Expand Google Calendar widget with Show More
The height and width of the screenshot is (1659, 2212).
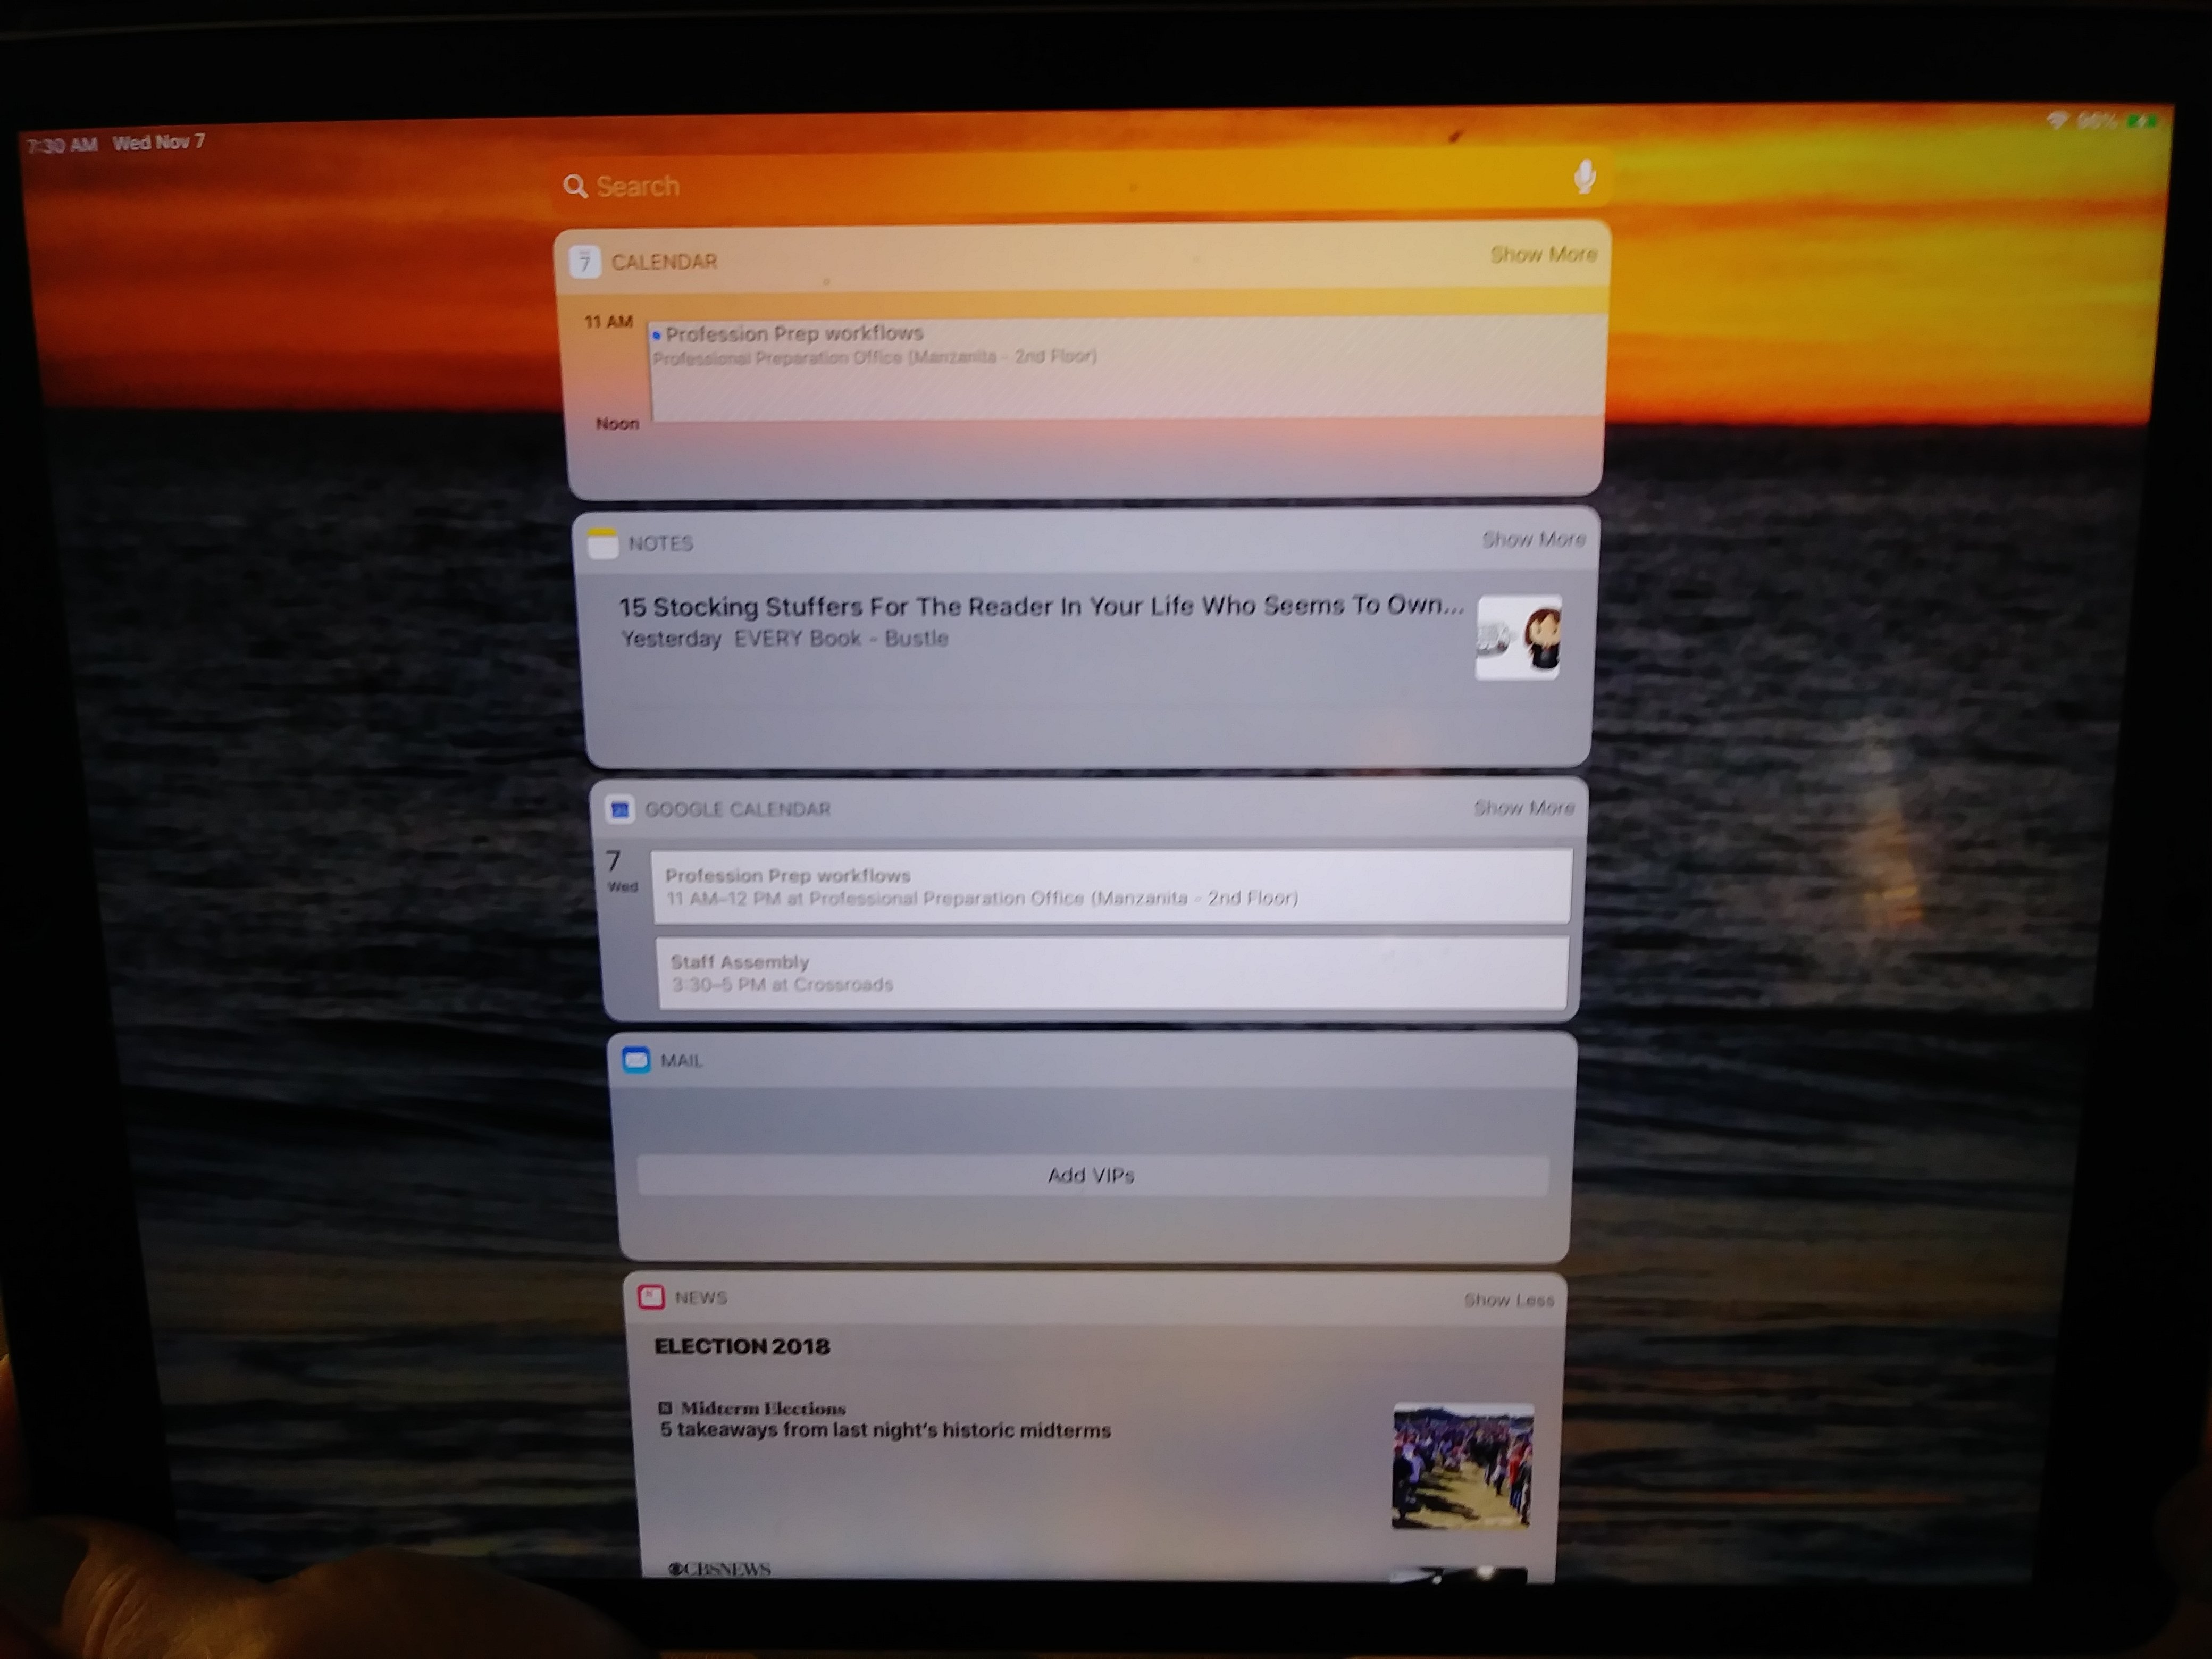point(1524,807)
